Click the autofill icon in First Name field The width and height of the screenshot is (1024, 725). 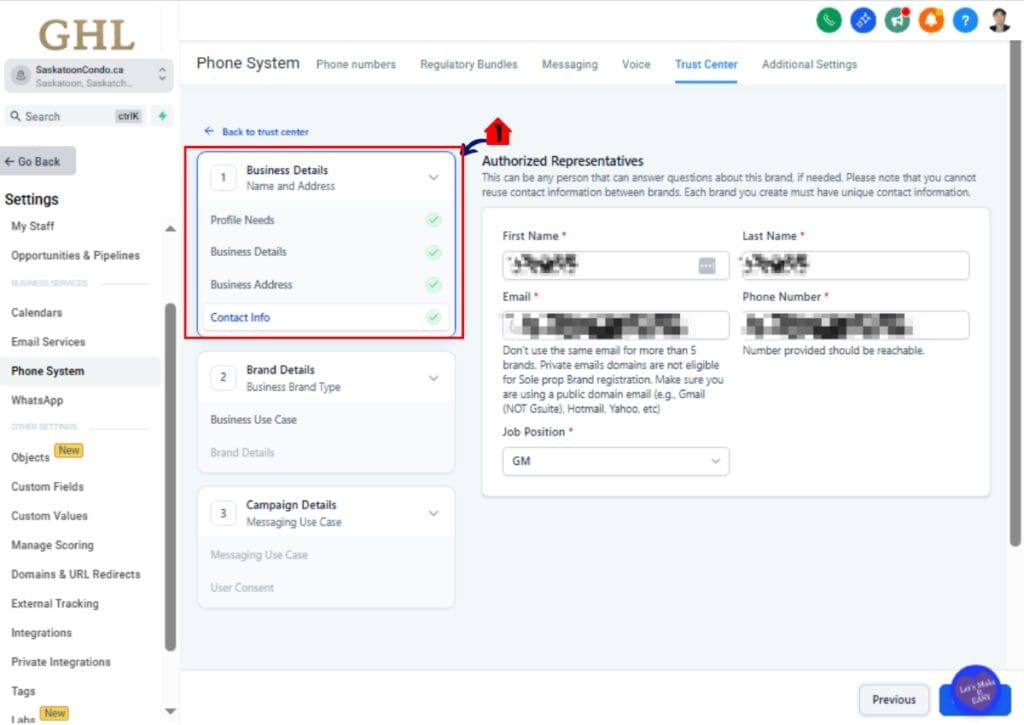point(707,265)
